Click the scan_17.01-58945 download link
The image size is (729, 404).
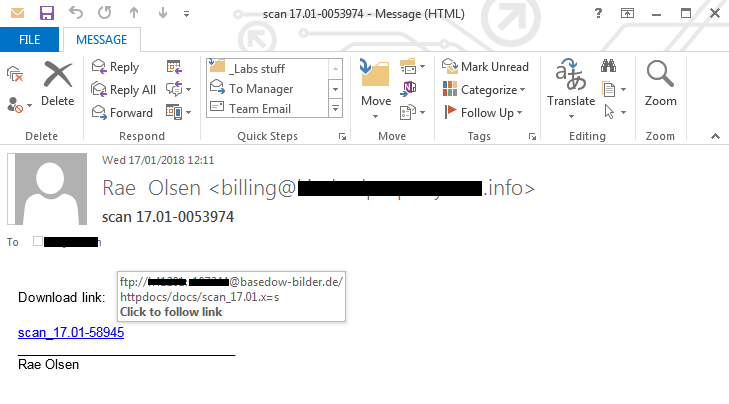coord(71,333)
